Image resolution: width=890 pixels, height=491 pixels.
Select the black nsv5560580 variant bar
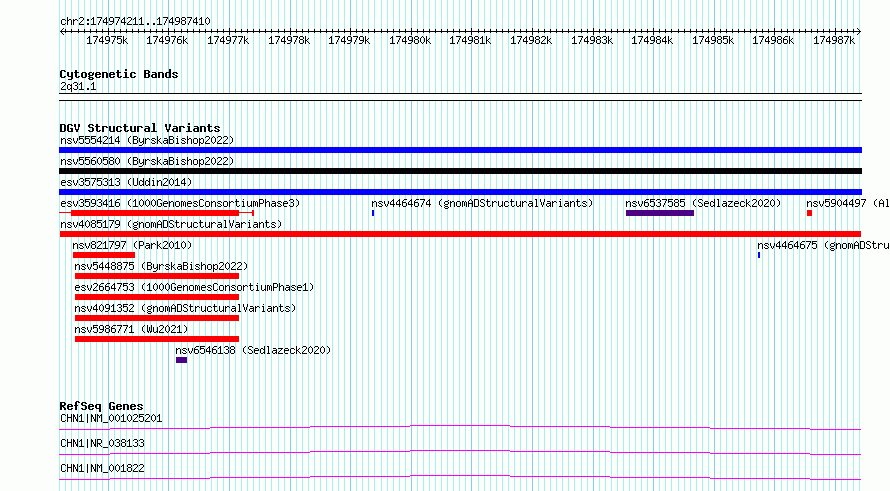(x=460, y=171)
